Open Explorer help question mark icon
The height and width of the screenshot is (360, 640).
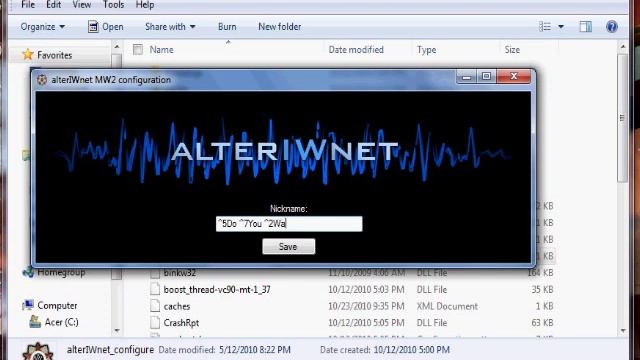612,27
